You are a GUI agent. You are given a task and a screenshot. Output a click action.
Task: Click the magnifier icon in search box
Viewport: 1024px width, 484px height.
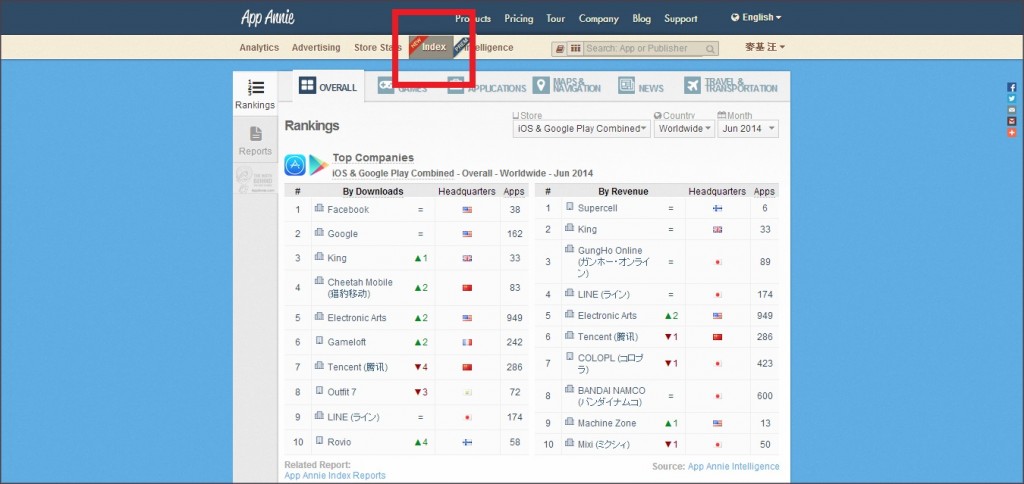coord(710,48)
